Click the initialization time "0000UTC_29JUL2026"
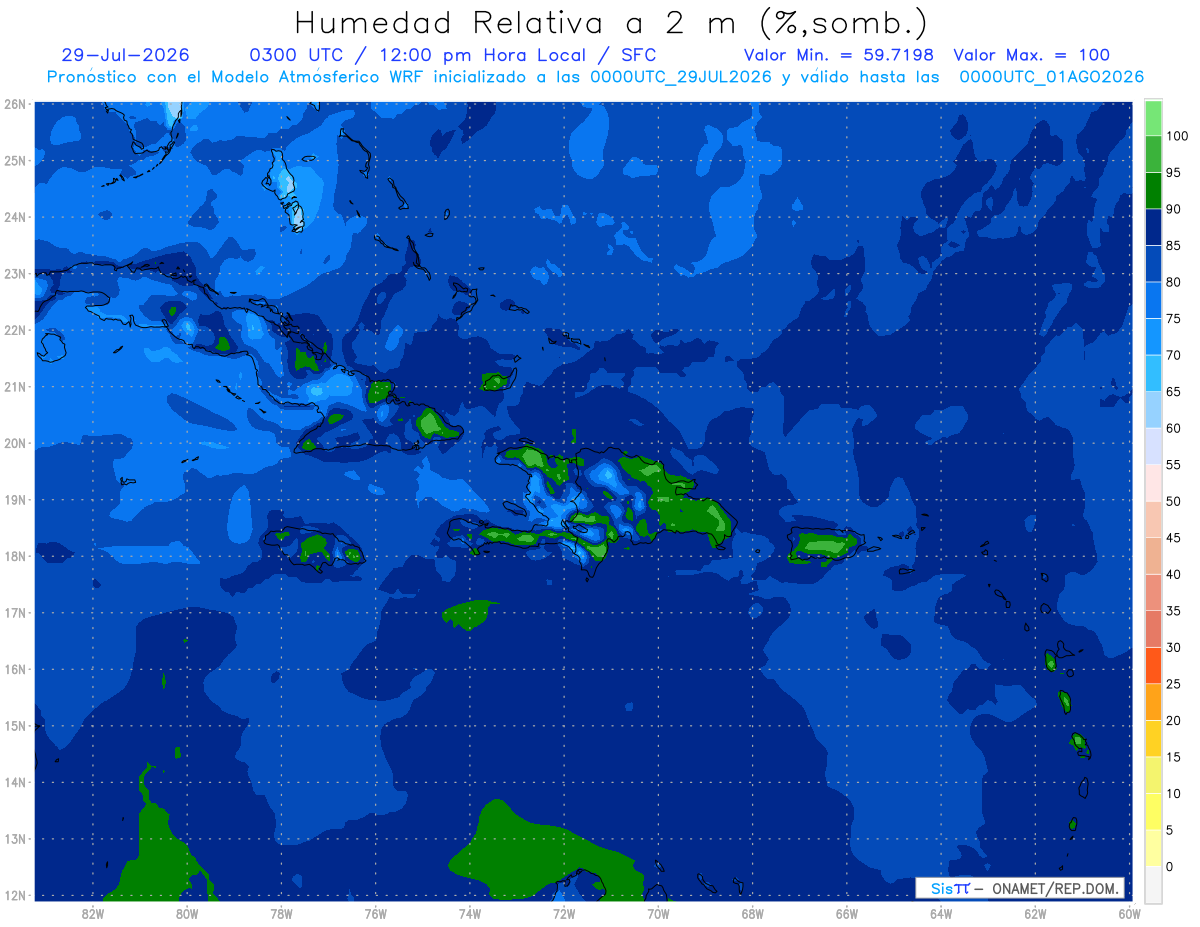1200x927 pixels. pyautogui.click(x=681, y=77)
